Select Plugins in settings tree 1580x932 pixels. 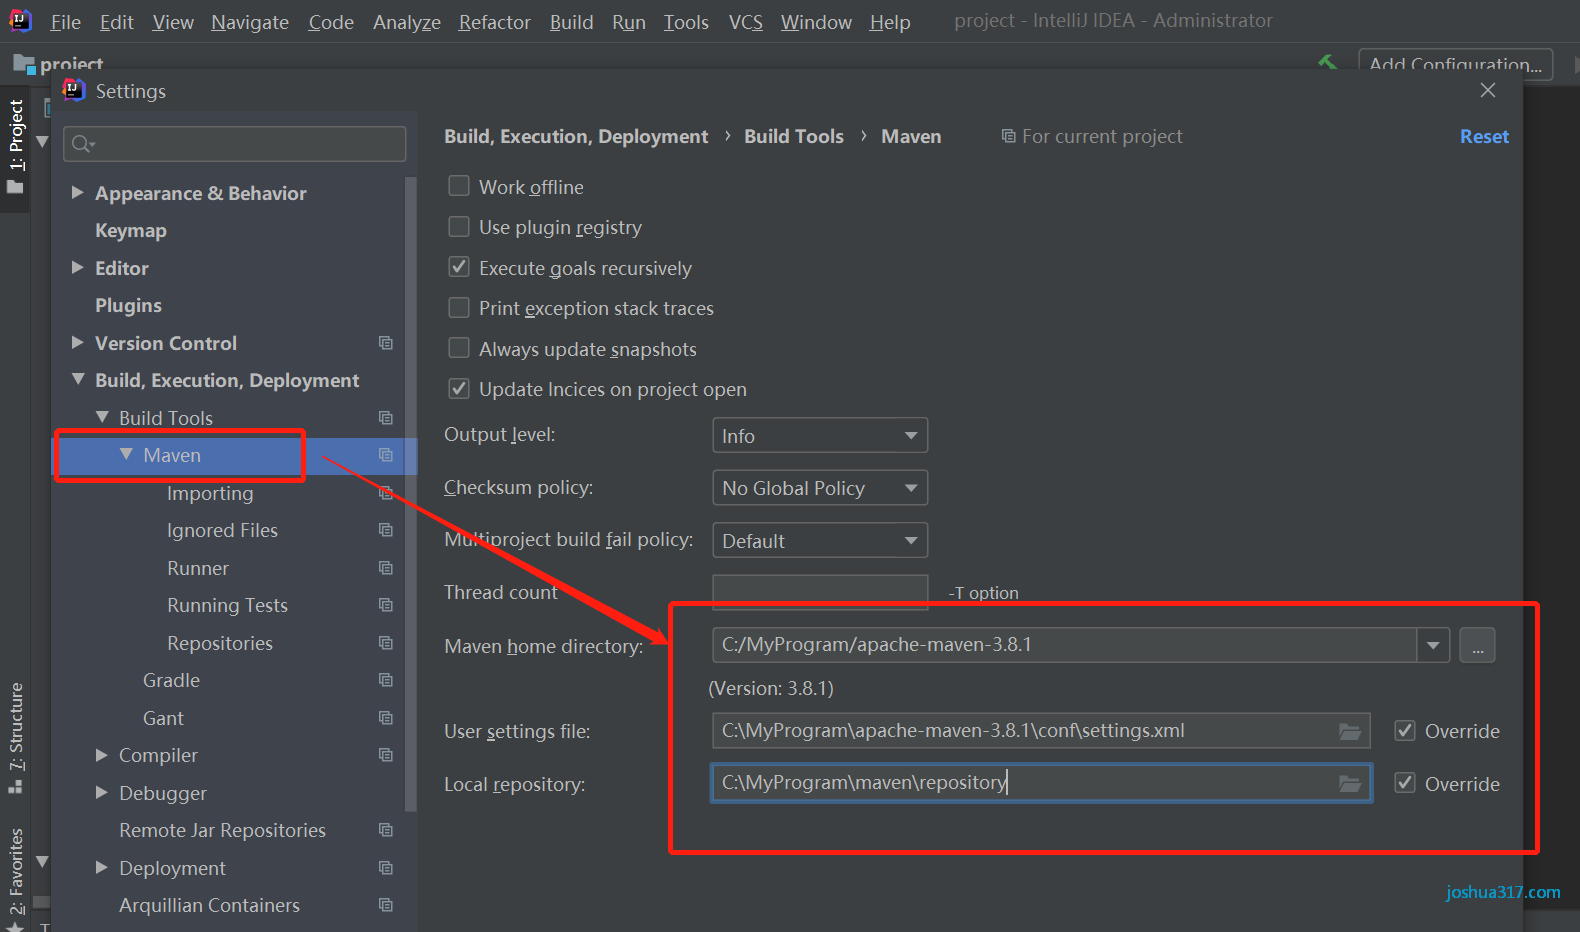(128, 305)
